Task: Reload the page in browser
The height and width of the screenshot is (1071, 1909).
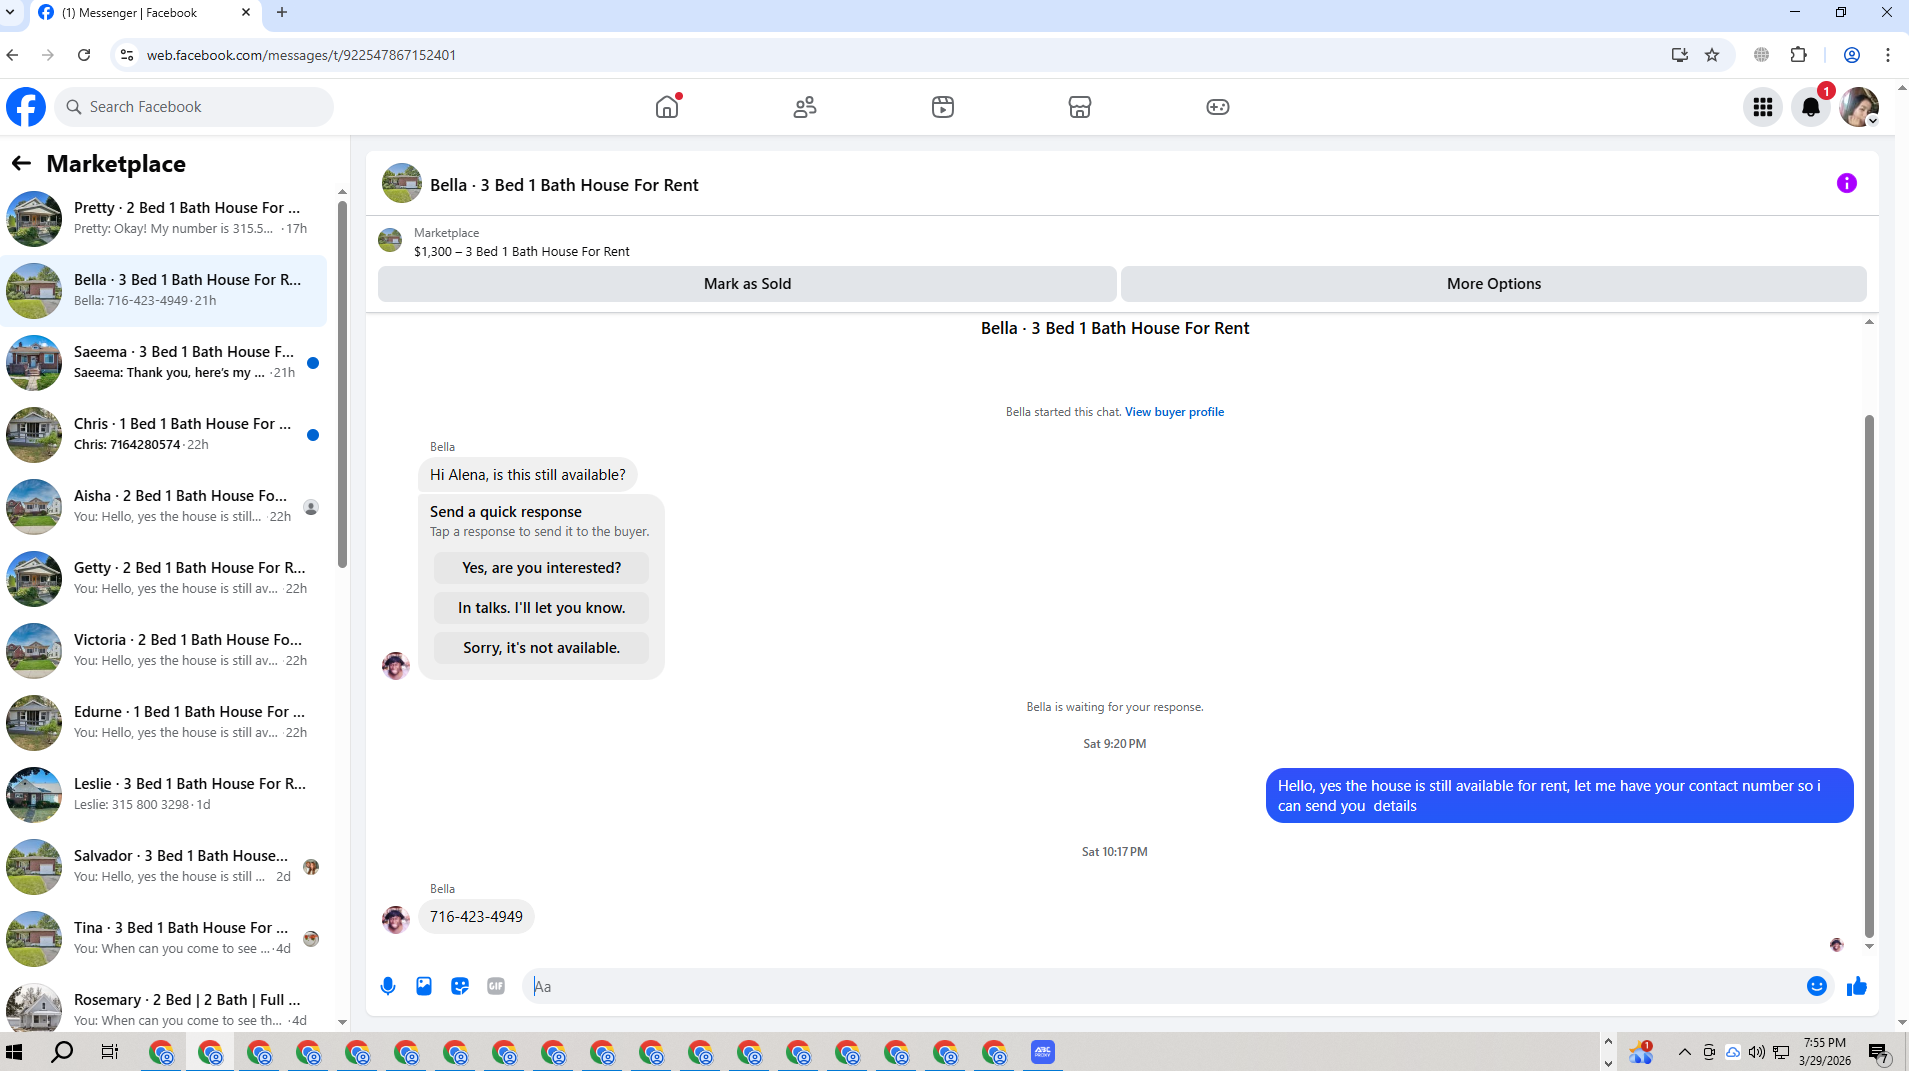Action: 84,55
